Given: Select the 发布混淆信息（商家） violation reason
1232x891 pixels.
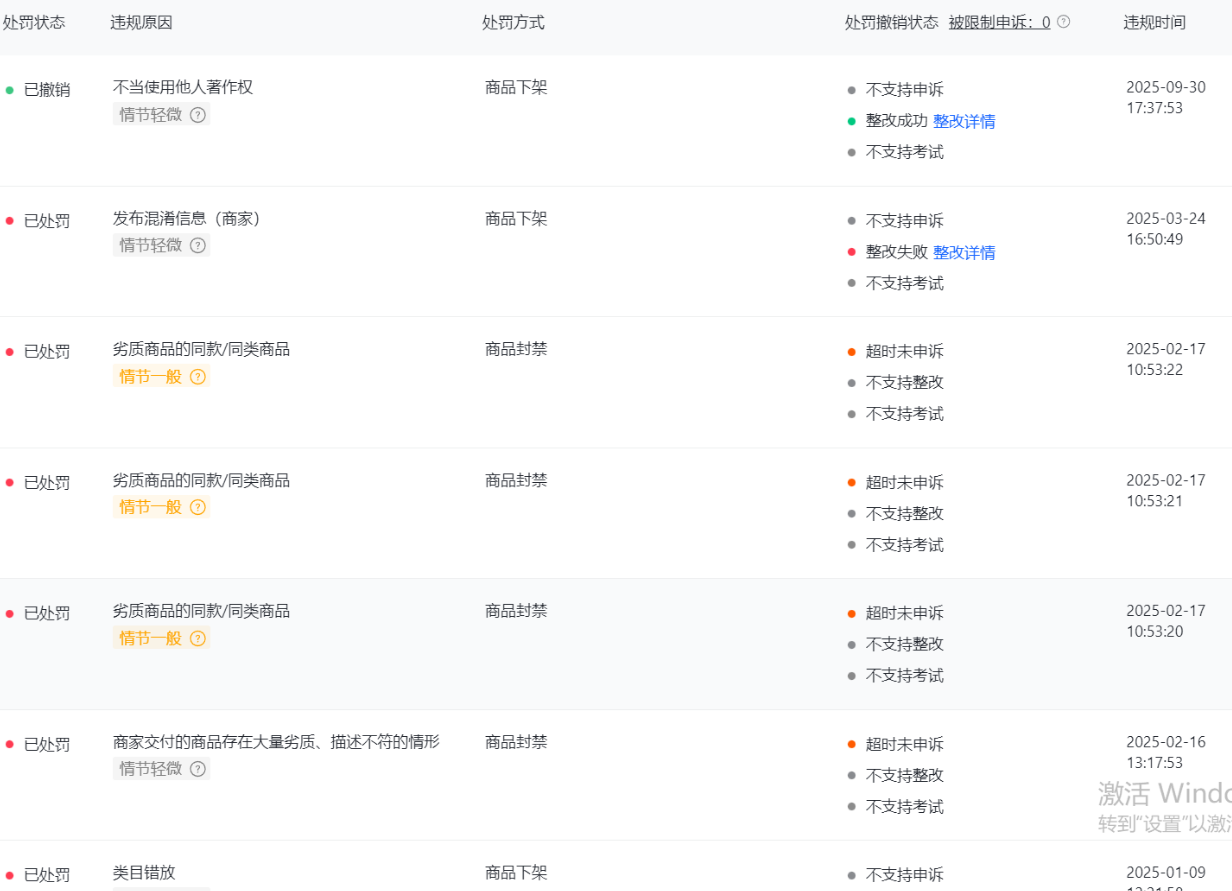Looking at the screenshot, I should (x=187, y=218).
